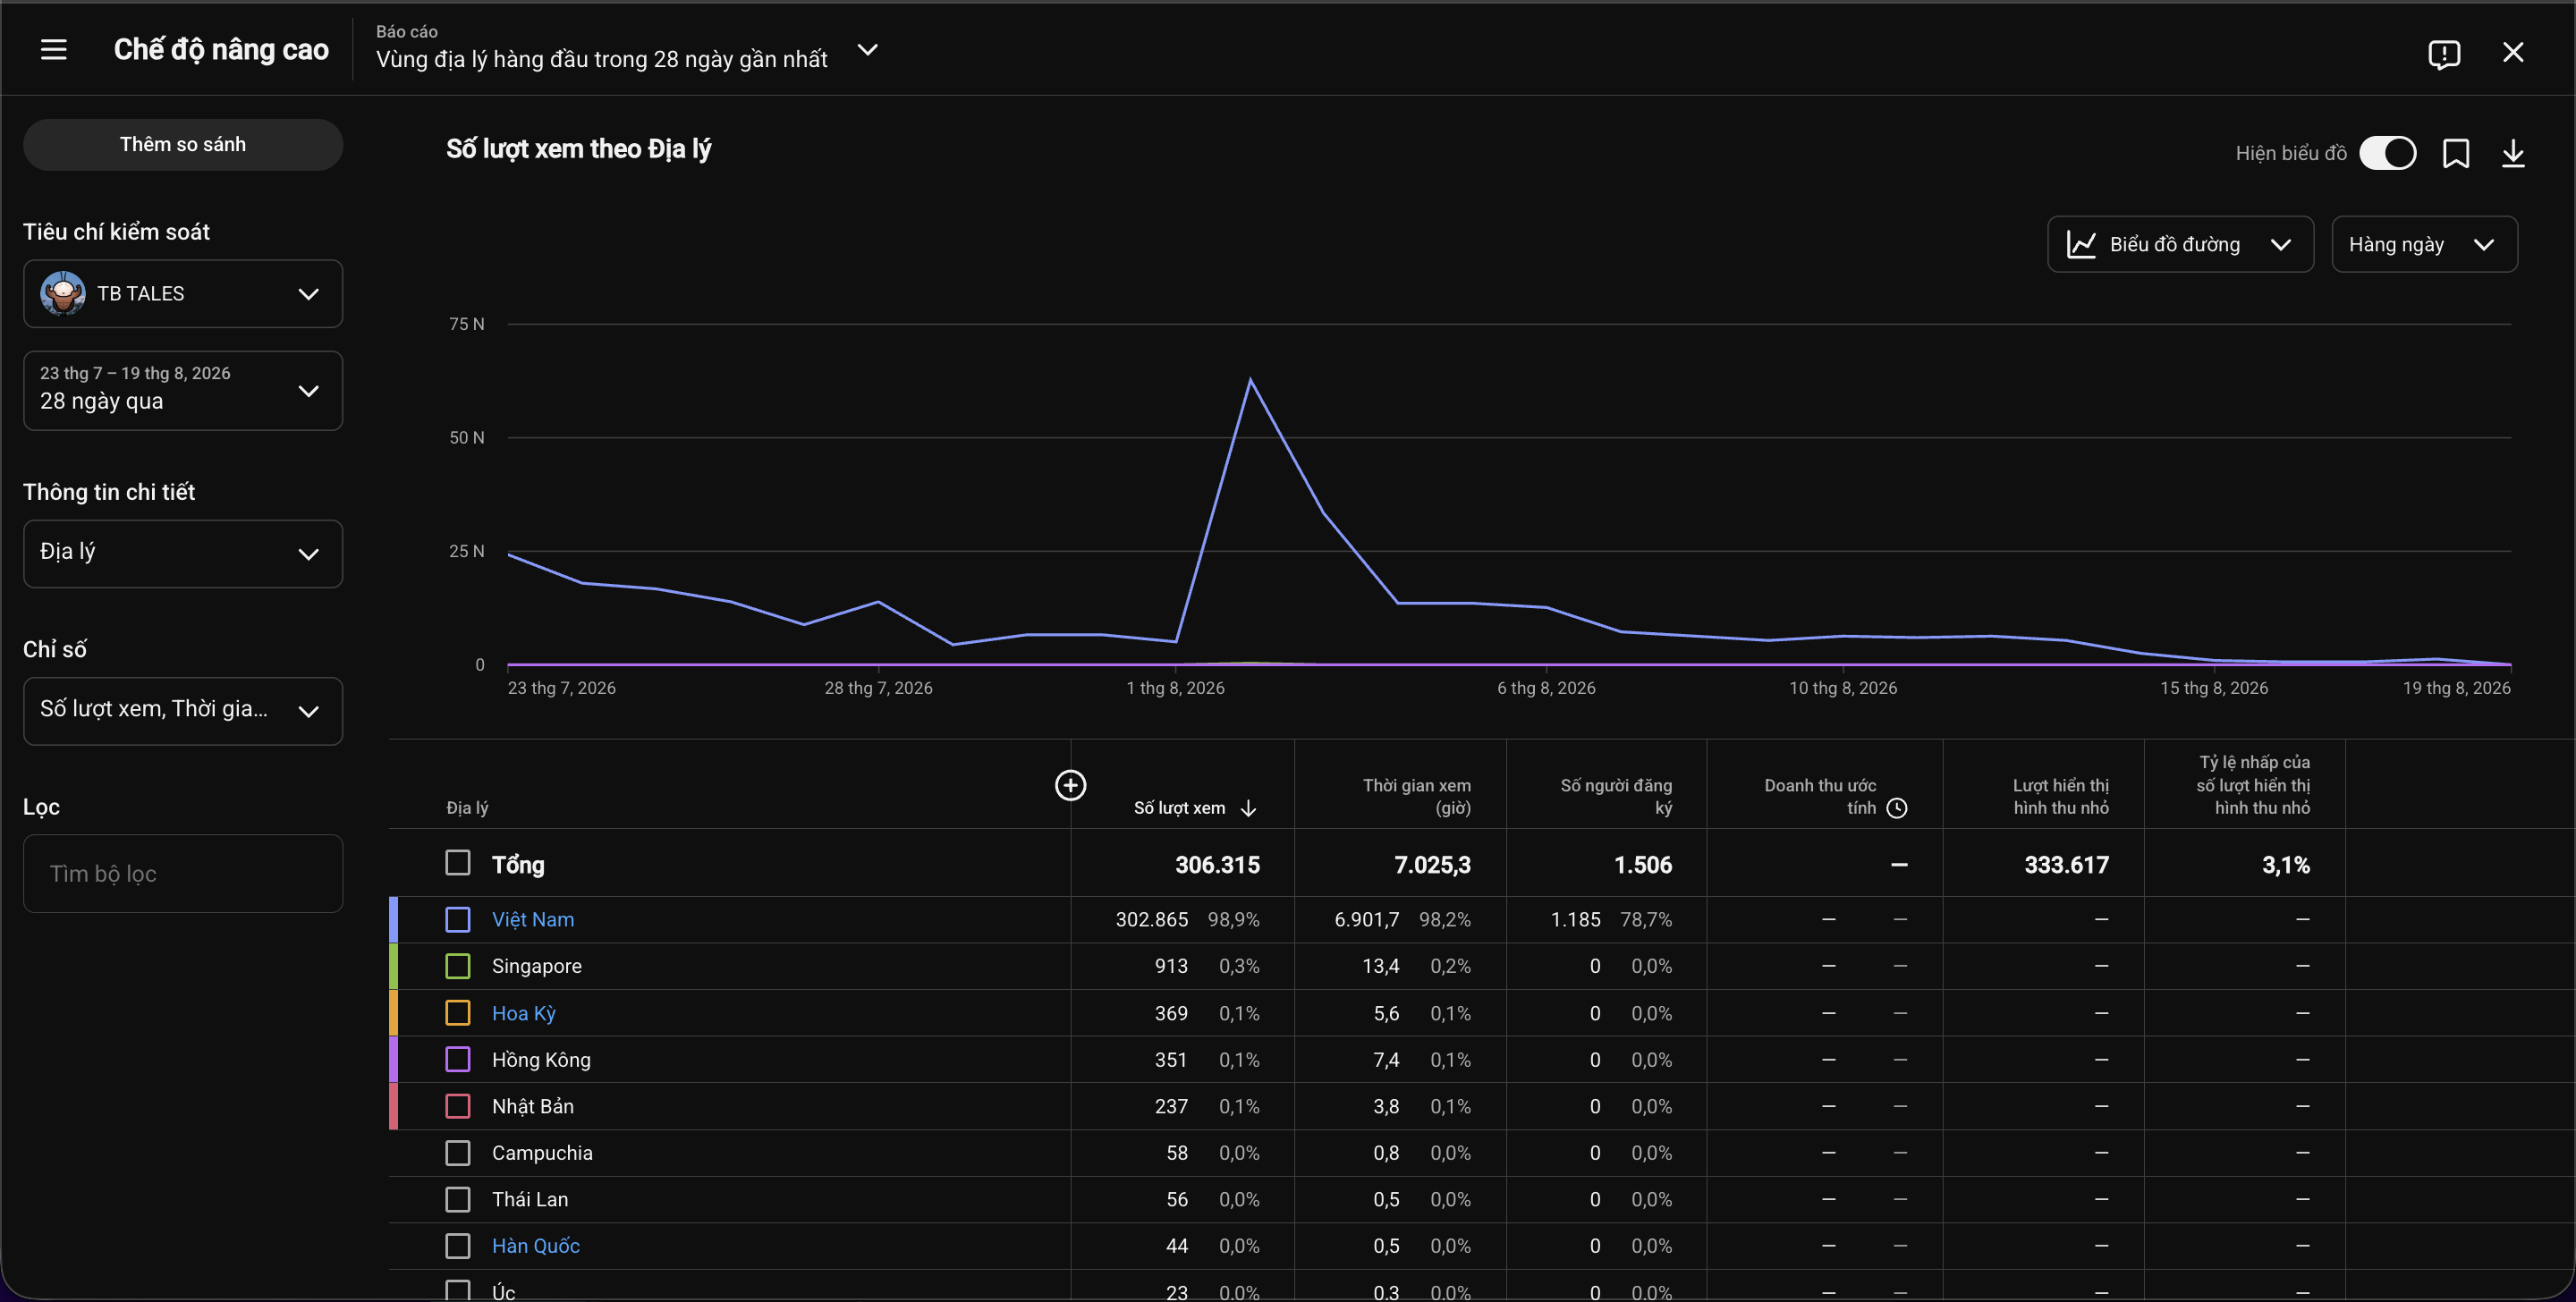Check the Tổng row checkbox
The width and height of the screenshot is (2576, 1302).
tap(458, 862)
